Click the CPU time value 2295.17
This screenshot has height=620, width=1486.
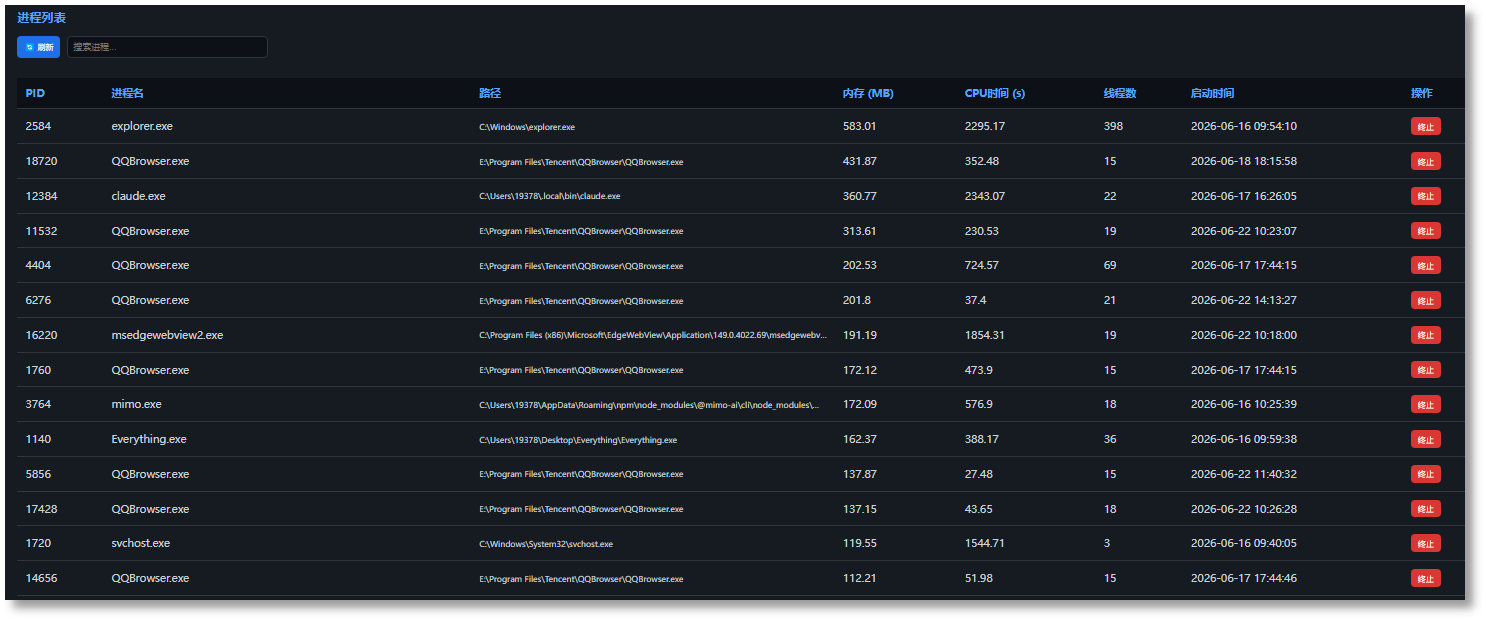tap(985, 126)
